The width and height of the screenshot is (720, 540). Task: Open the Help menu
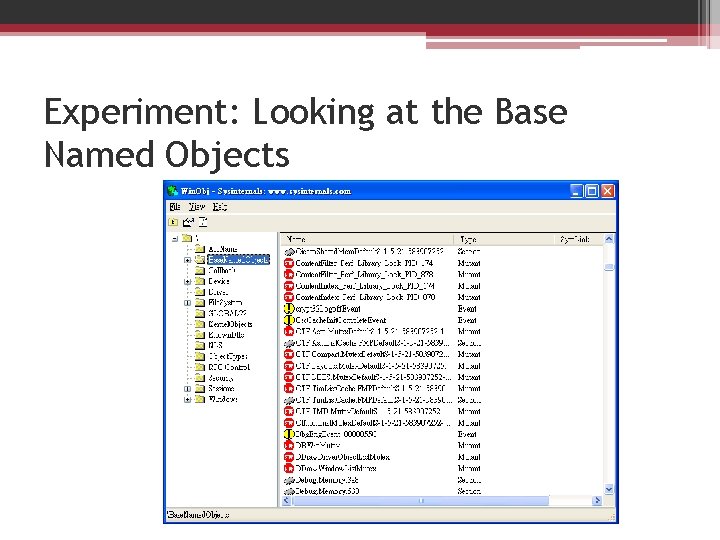219,207
